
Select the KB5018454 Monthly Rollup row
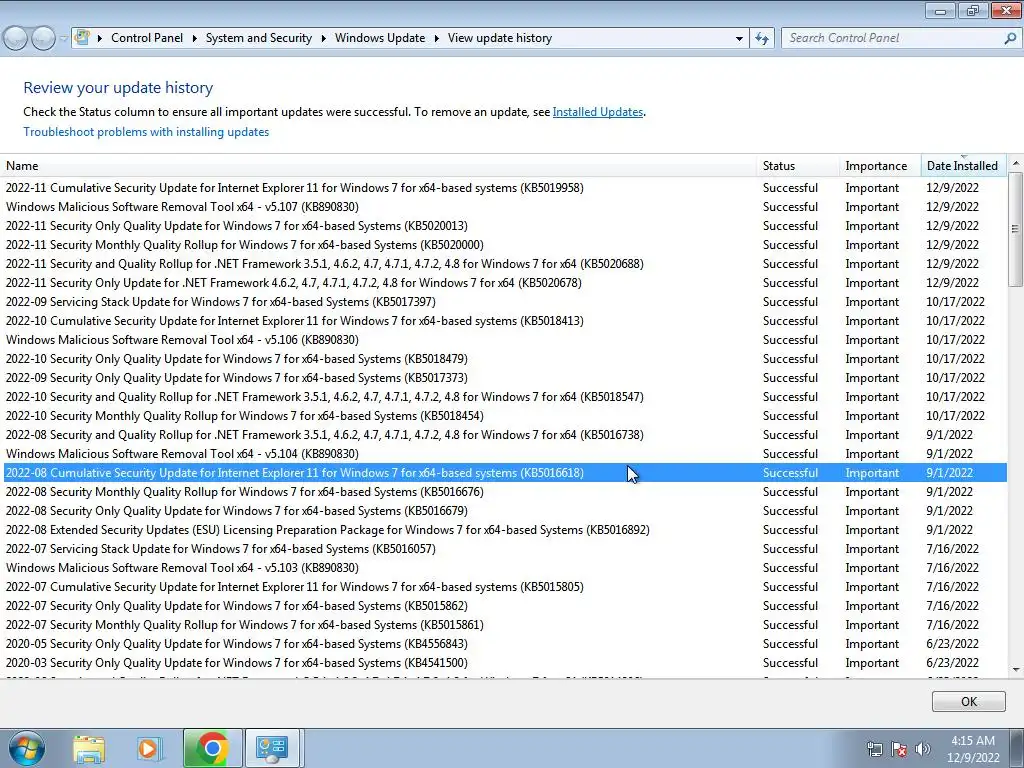[505, 416]
